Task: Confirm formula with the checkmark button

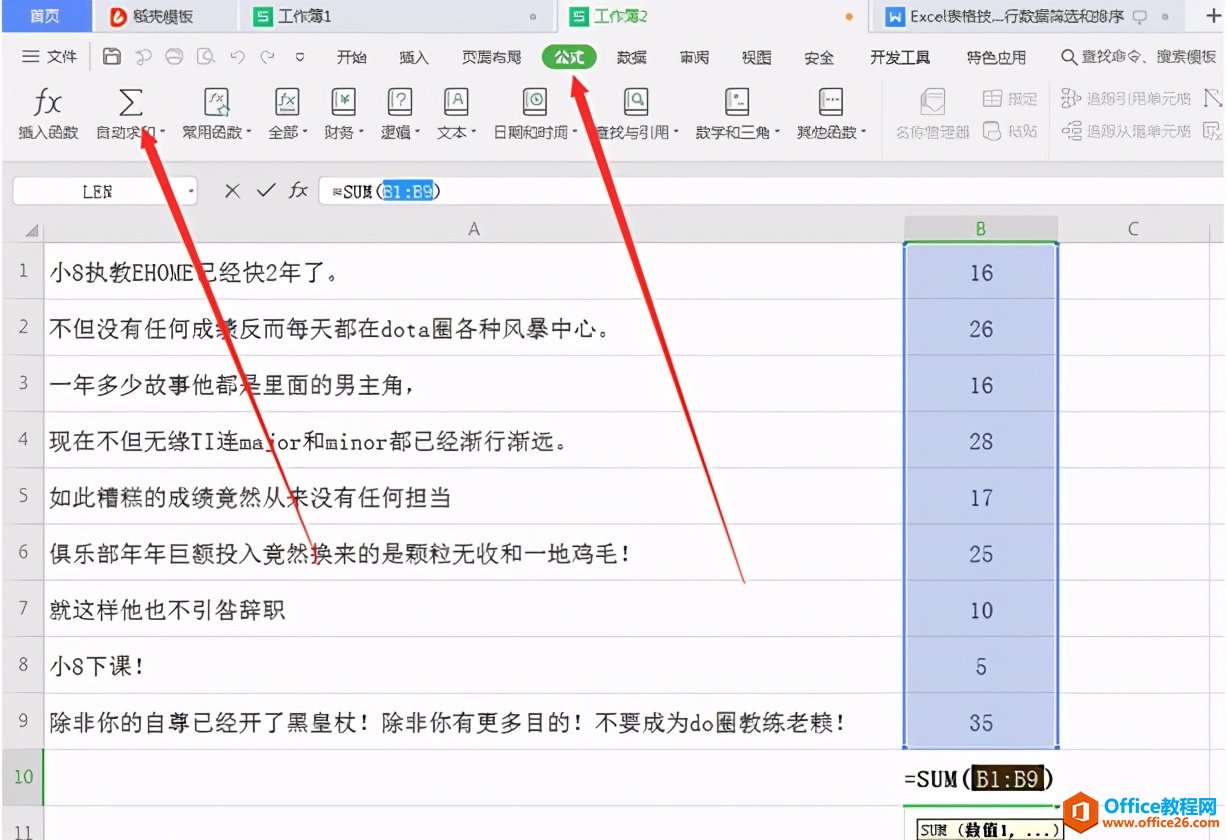Action: 265,191
